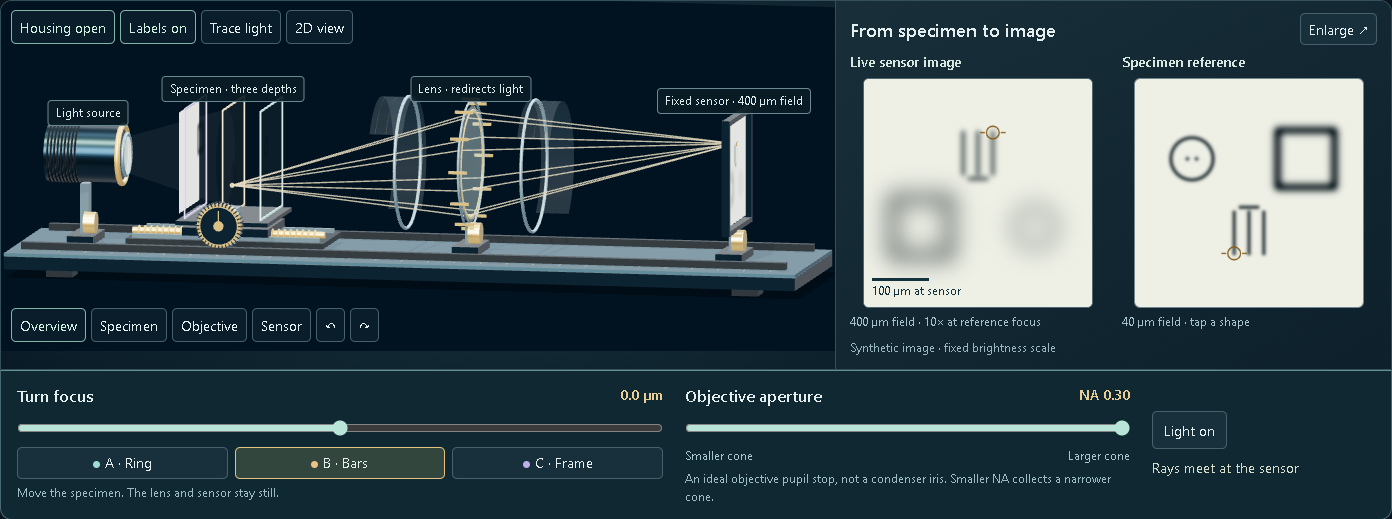Click the undo arrow icon
This screenshot has height=519, width=1392.
click(331, 326)
